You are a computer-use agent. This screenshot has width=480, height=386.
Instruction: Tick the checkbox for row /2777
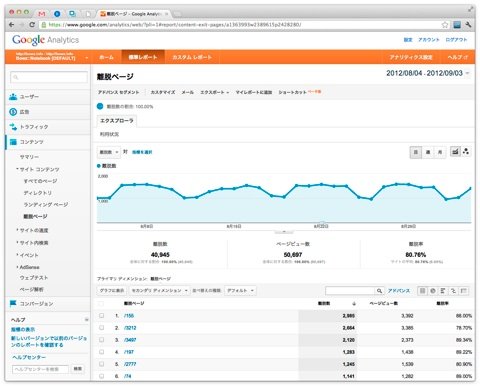pos(102,364)
